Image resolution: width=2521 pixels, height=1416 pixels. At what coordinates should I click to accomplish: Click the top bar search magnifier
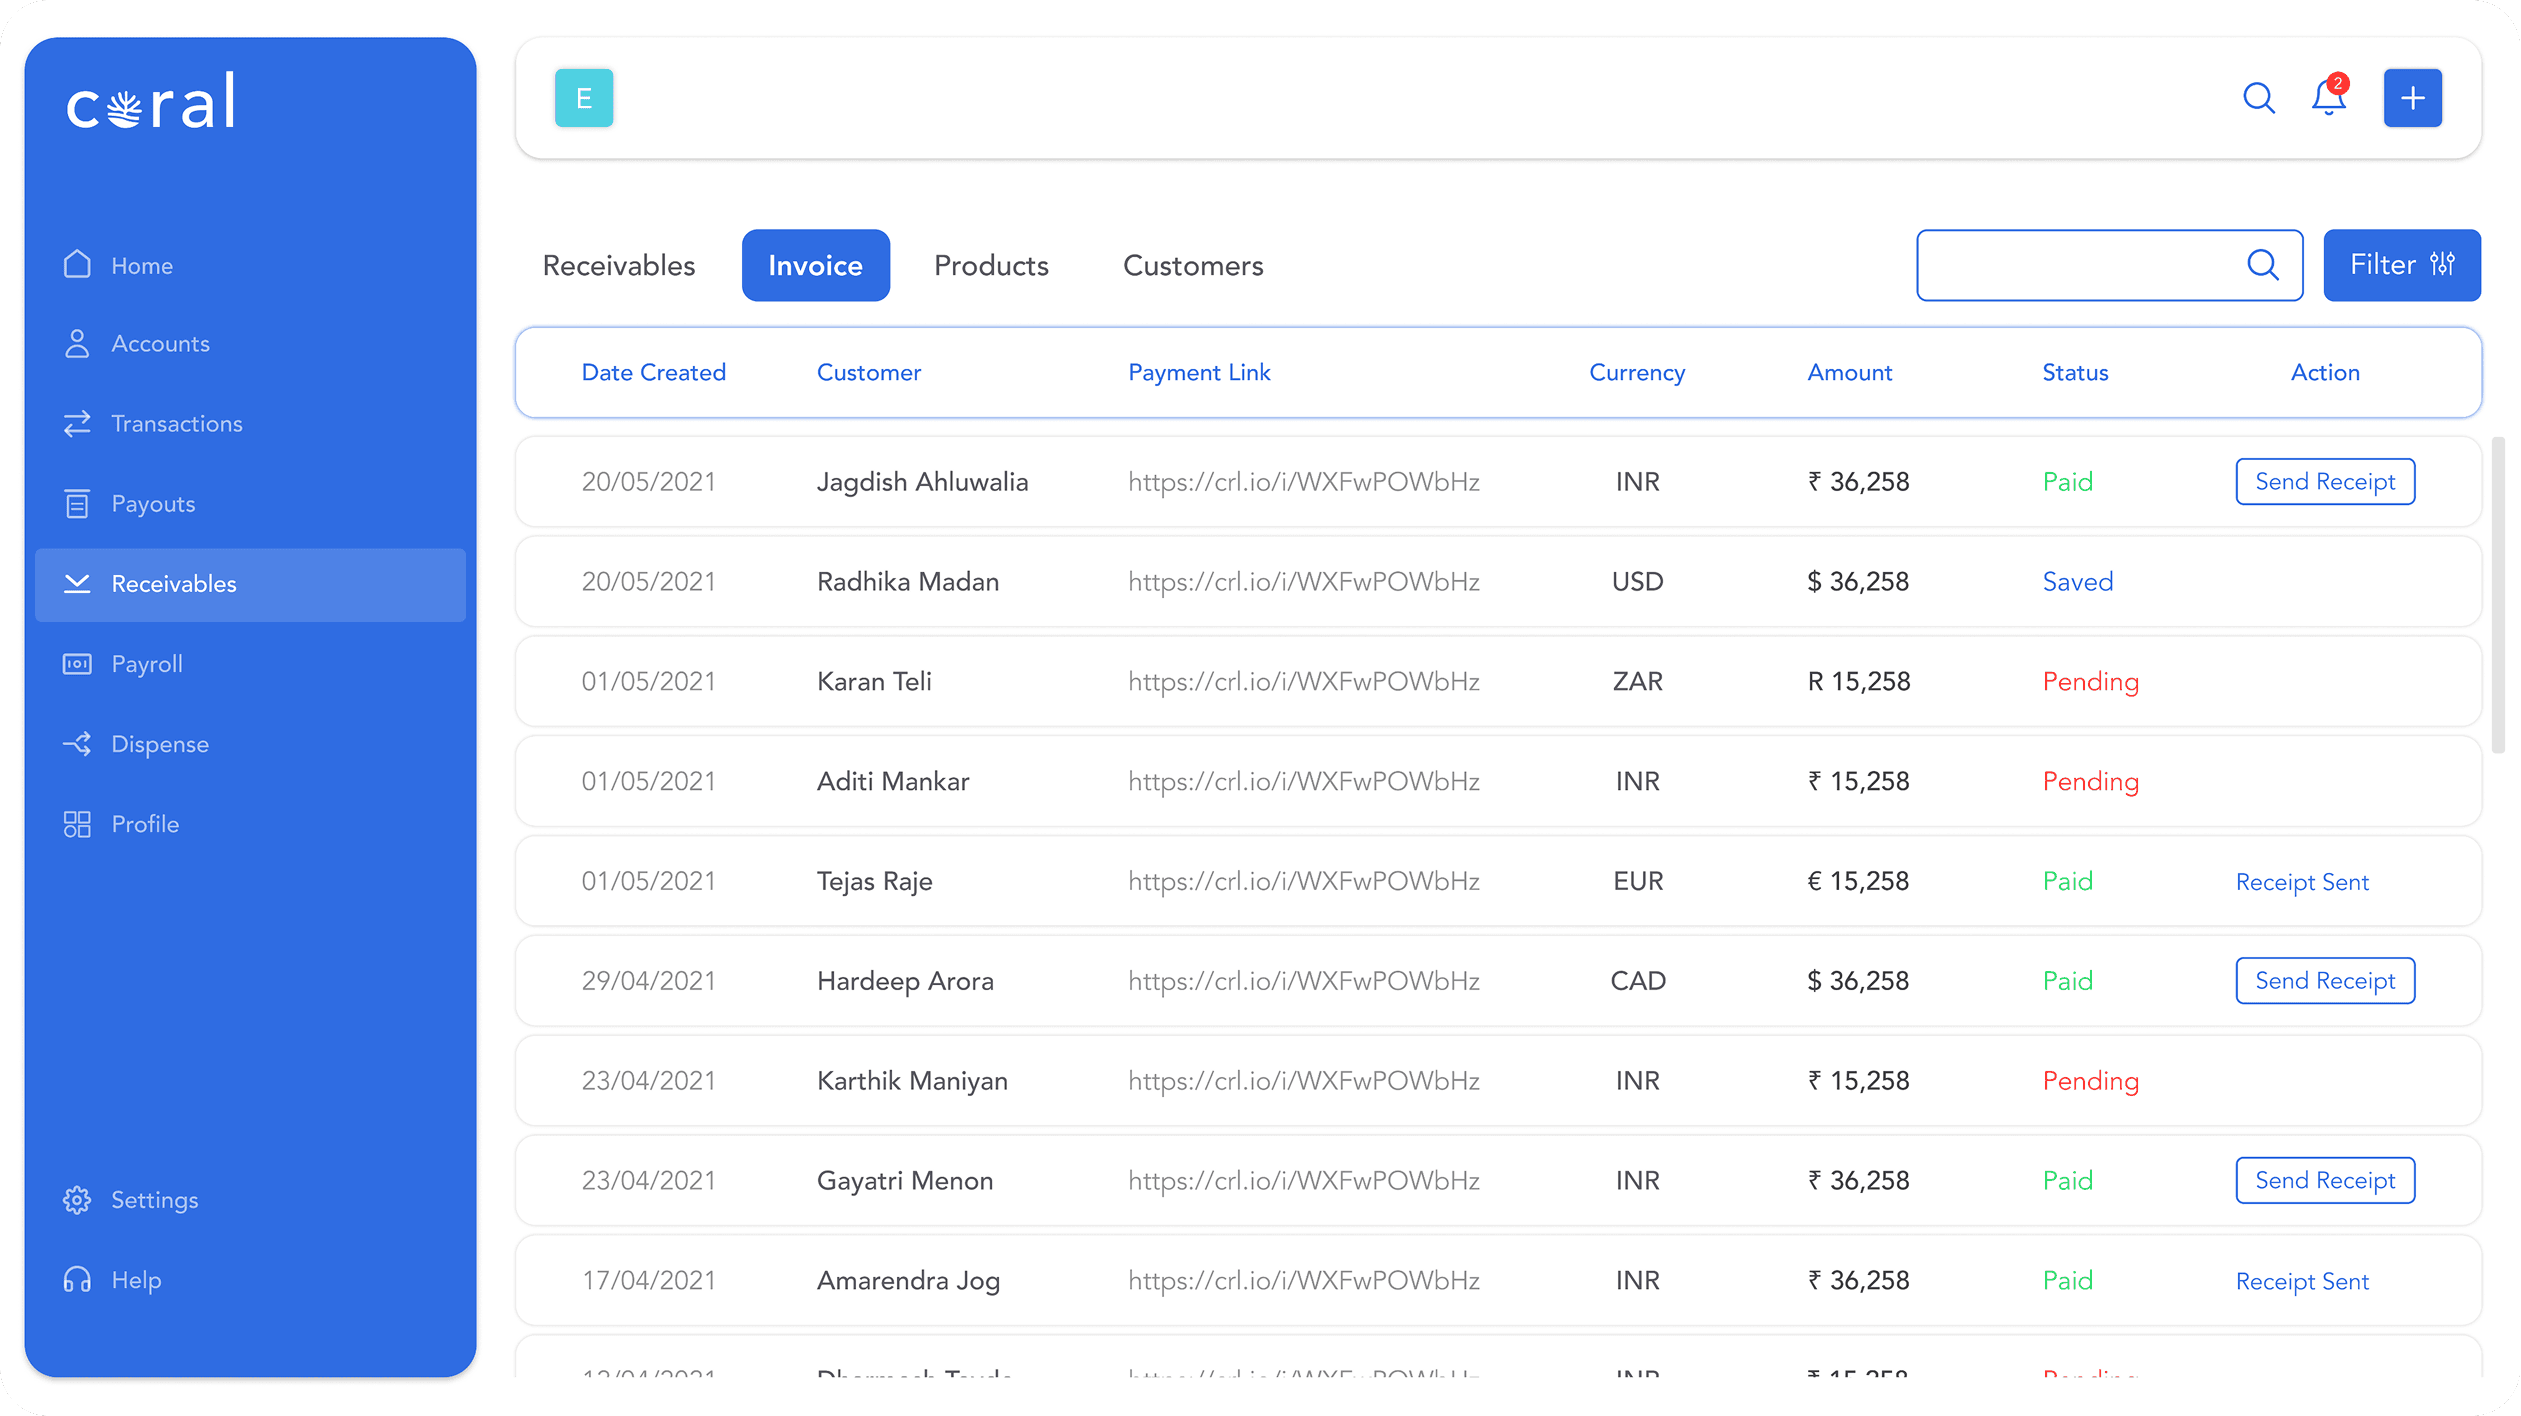[x=2258, y=98]
